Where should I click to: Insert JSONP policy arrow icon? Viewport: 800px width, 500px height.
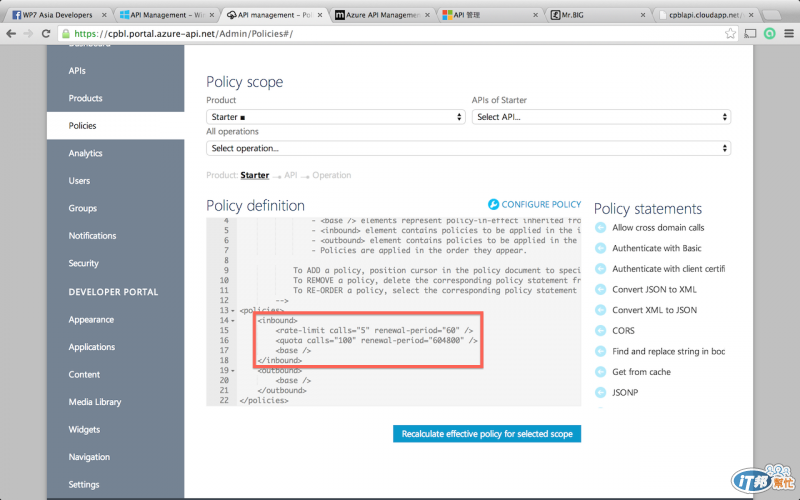(601, 392)
